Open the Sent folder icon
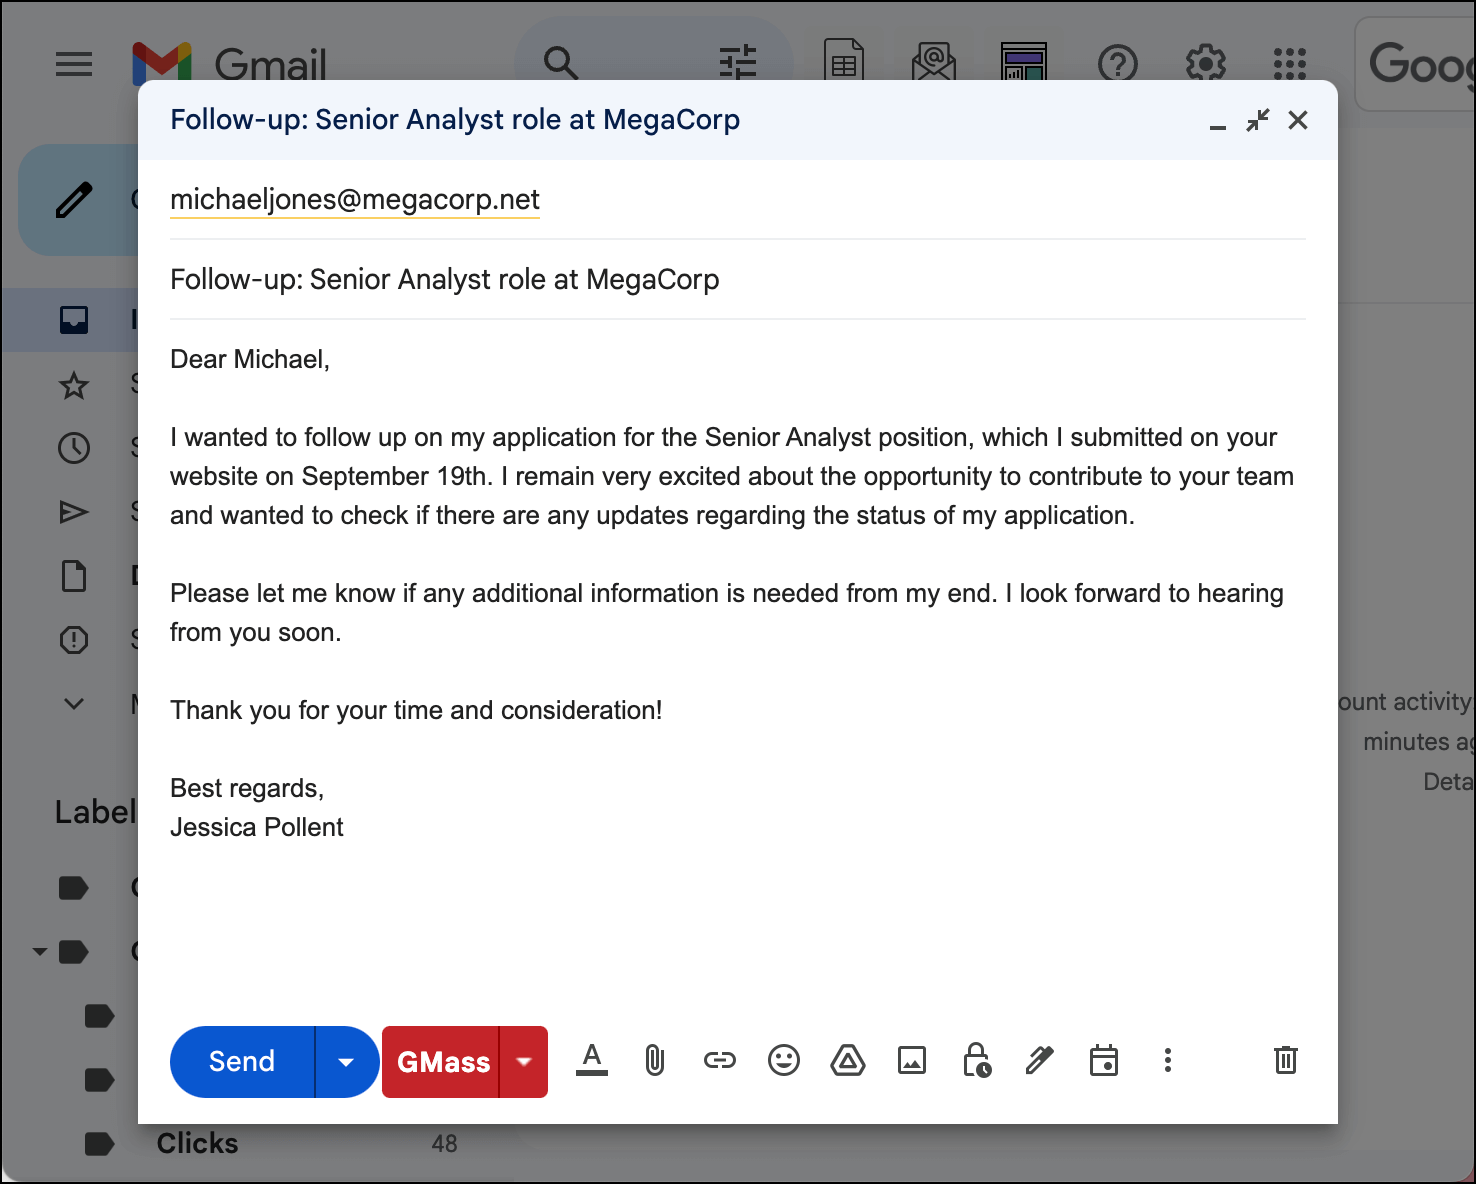 74,512
